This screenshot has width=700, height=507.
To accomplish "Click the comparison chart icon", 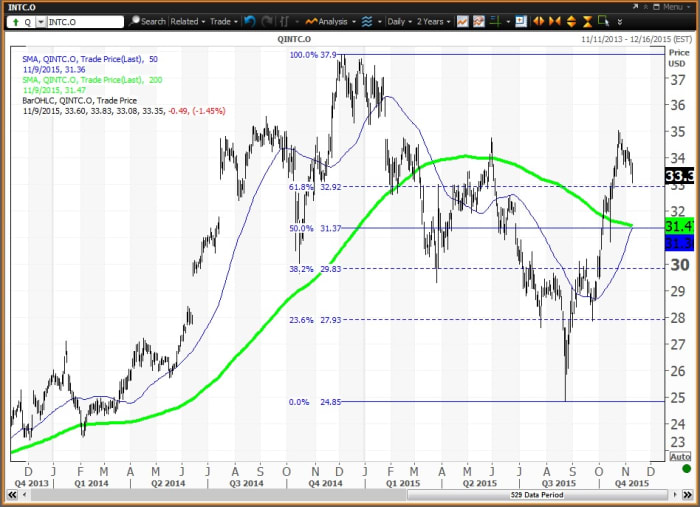I will [479, 21].
